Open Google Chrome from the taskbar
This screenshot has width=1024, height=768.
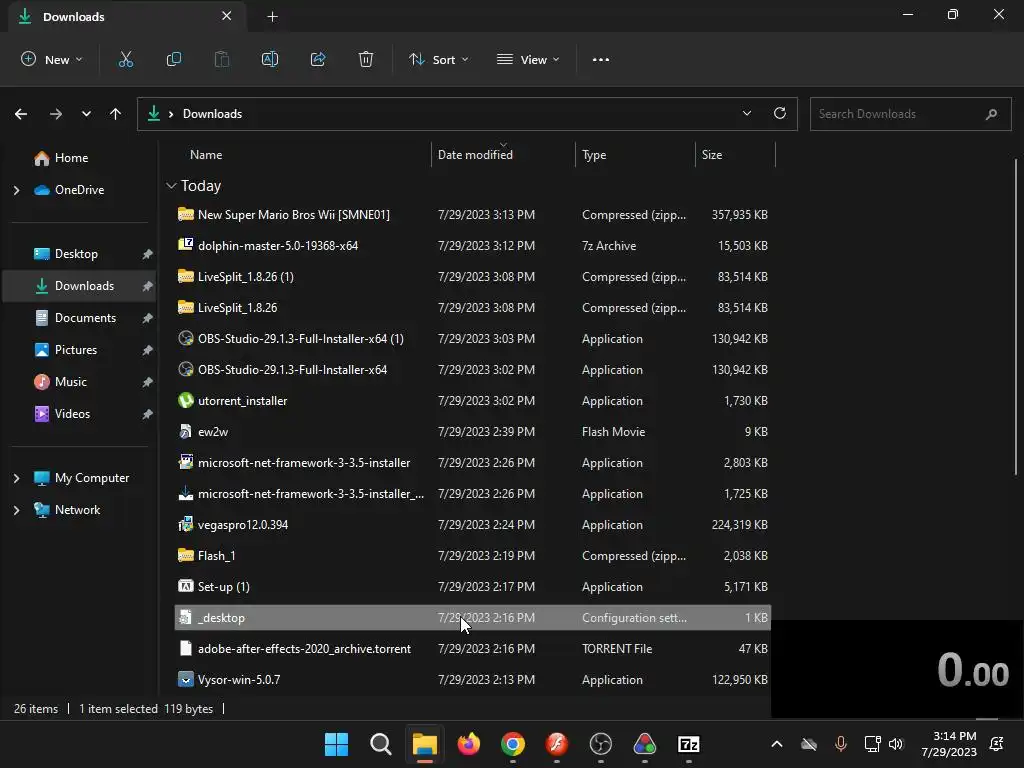[513, 744]
